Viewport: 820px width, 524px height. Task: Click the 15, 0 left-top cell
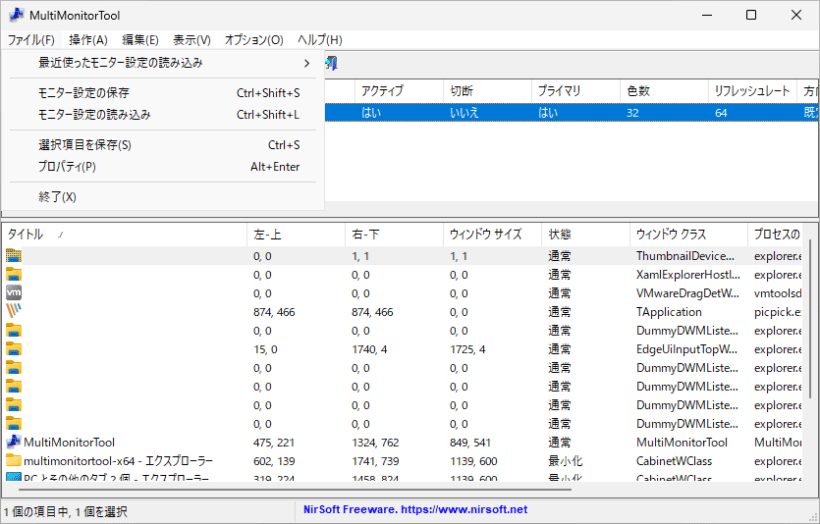coord(265,349)
